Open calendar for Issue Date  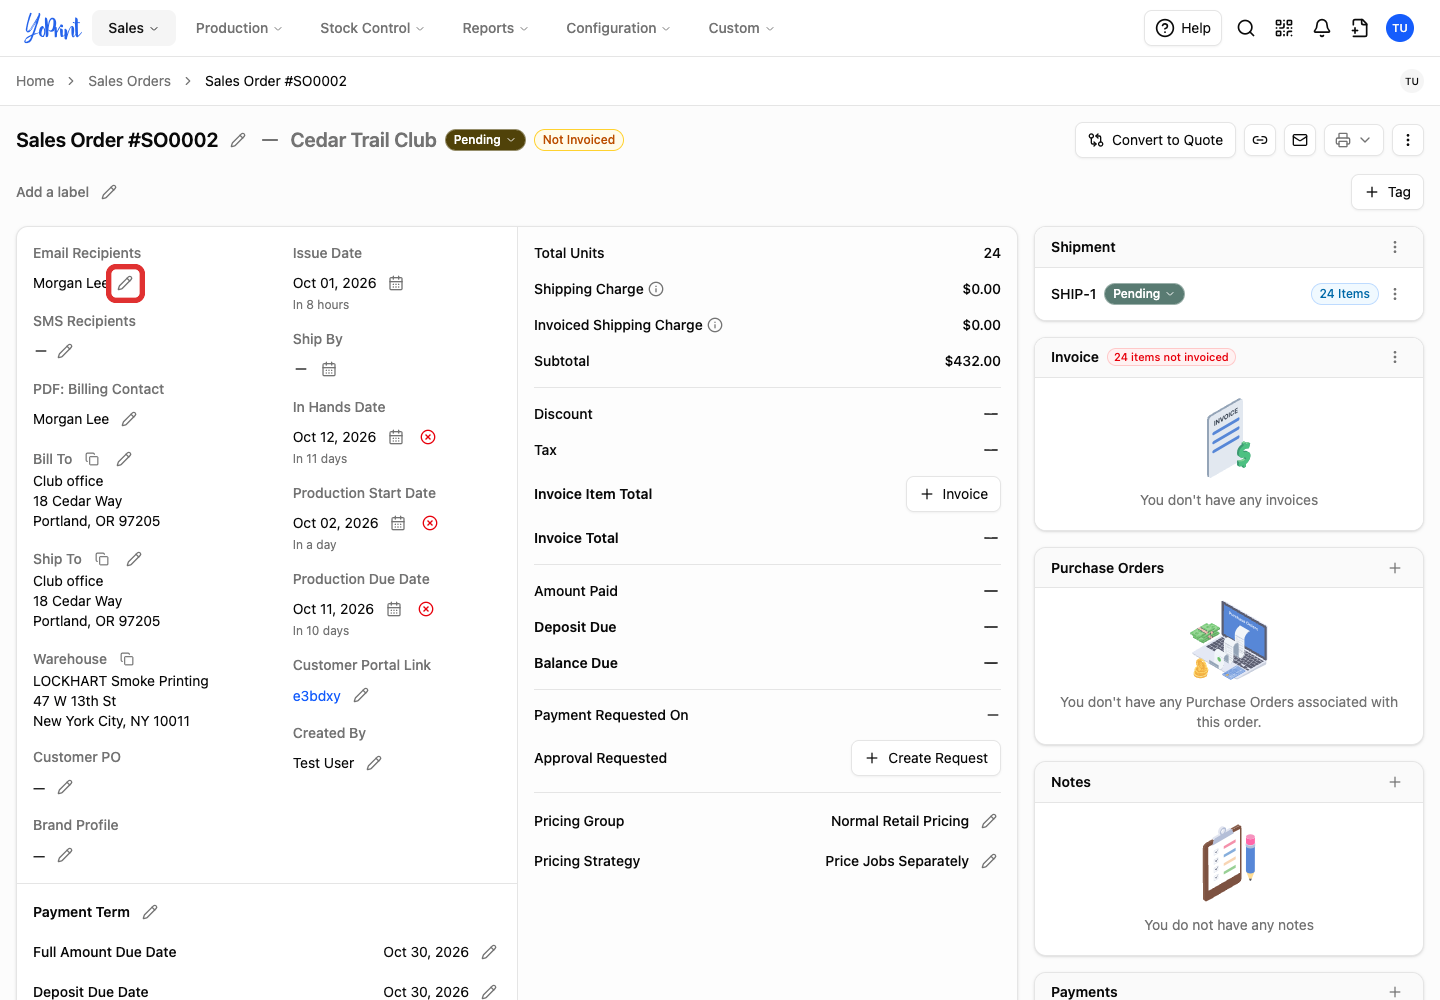396,283
